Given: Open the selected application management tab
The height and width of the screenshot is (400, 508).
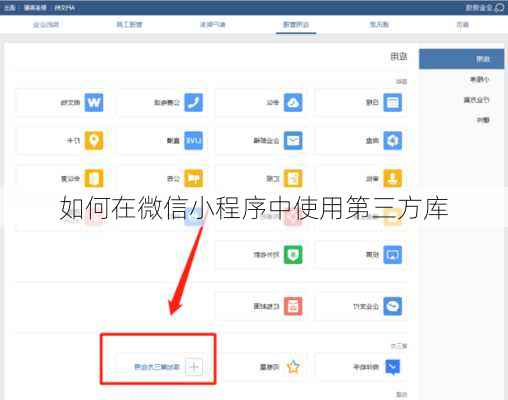Looking at the screenshot, I should pyautogui.click(x=296, y=24).
